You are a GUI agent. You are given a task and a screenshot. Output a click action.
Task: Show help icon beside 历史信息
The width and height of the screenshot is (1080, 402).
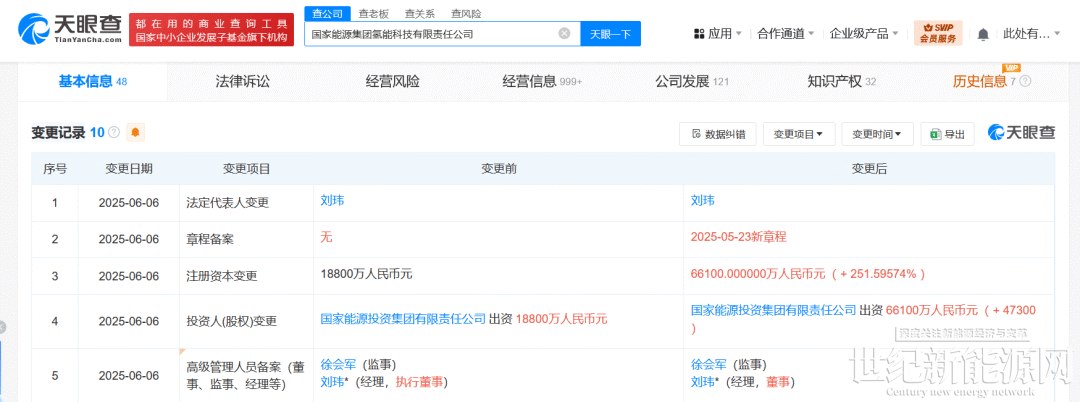pos(1025,81)
